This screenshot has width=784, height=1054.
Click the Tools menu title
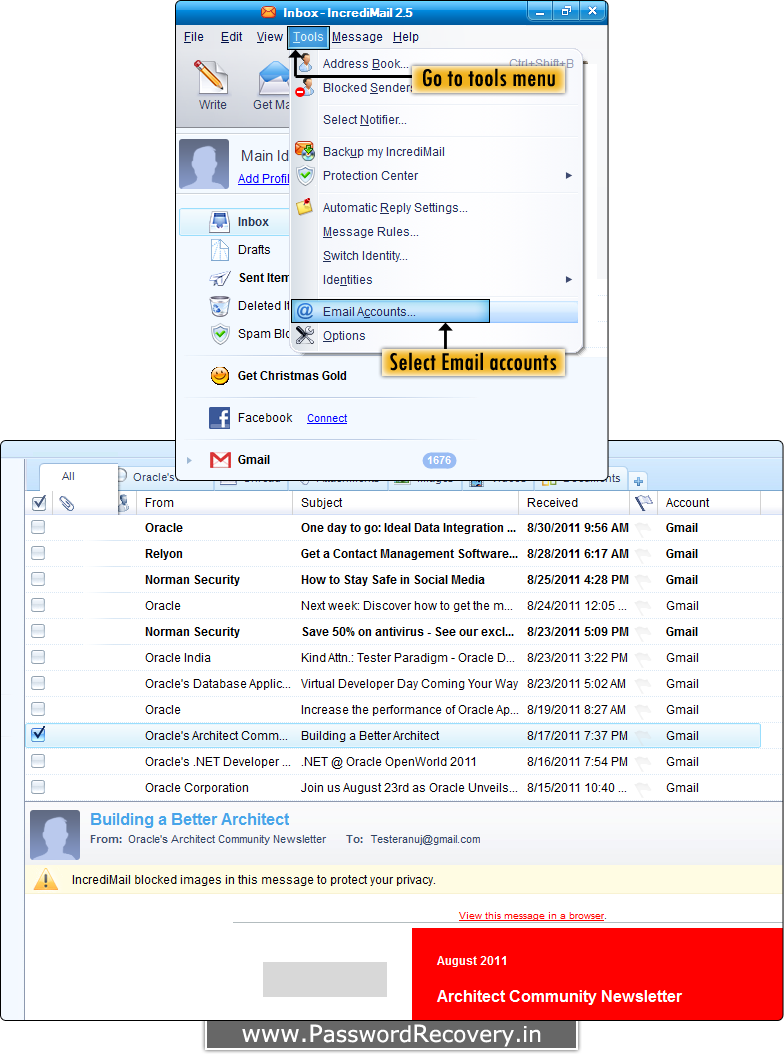[308, 37]
